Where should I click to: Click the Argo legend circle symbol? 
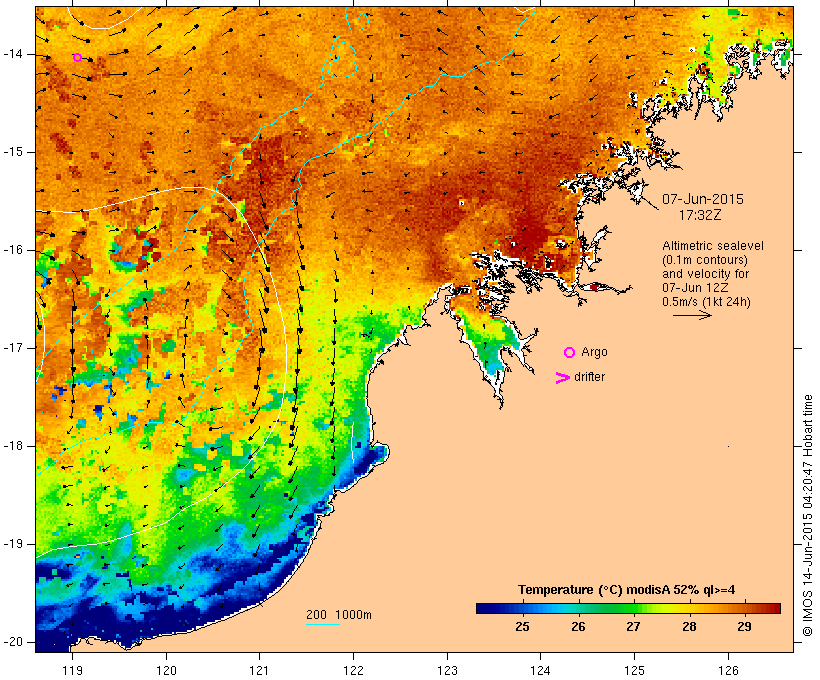pyautogui.click(x=570, y=353)
